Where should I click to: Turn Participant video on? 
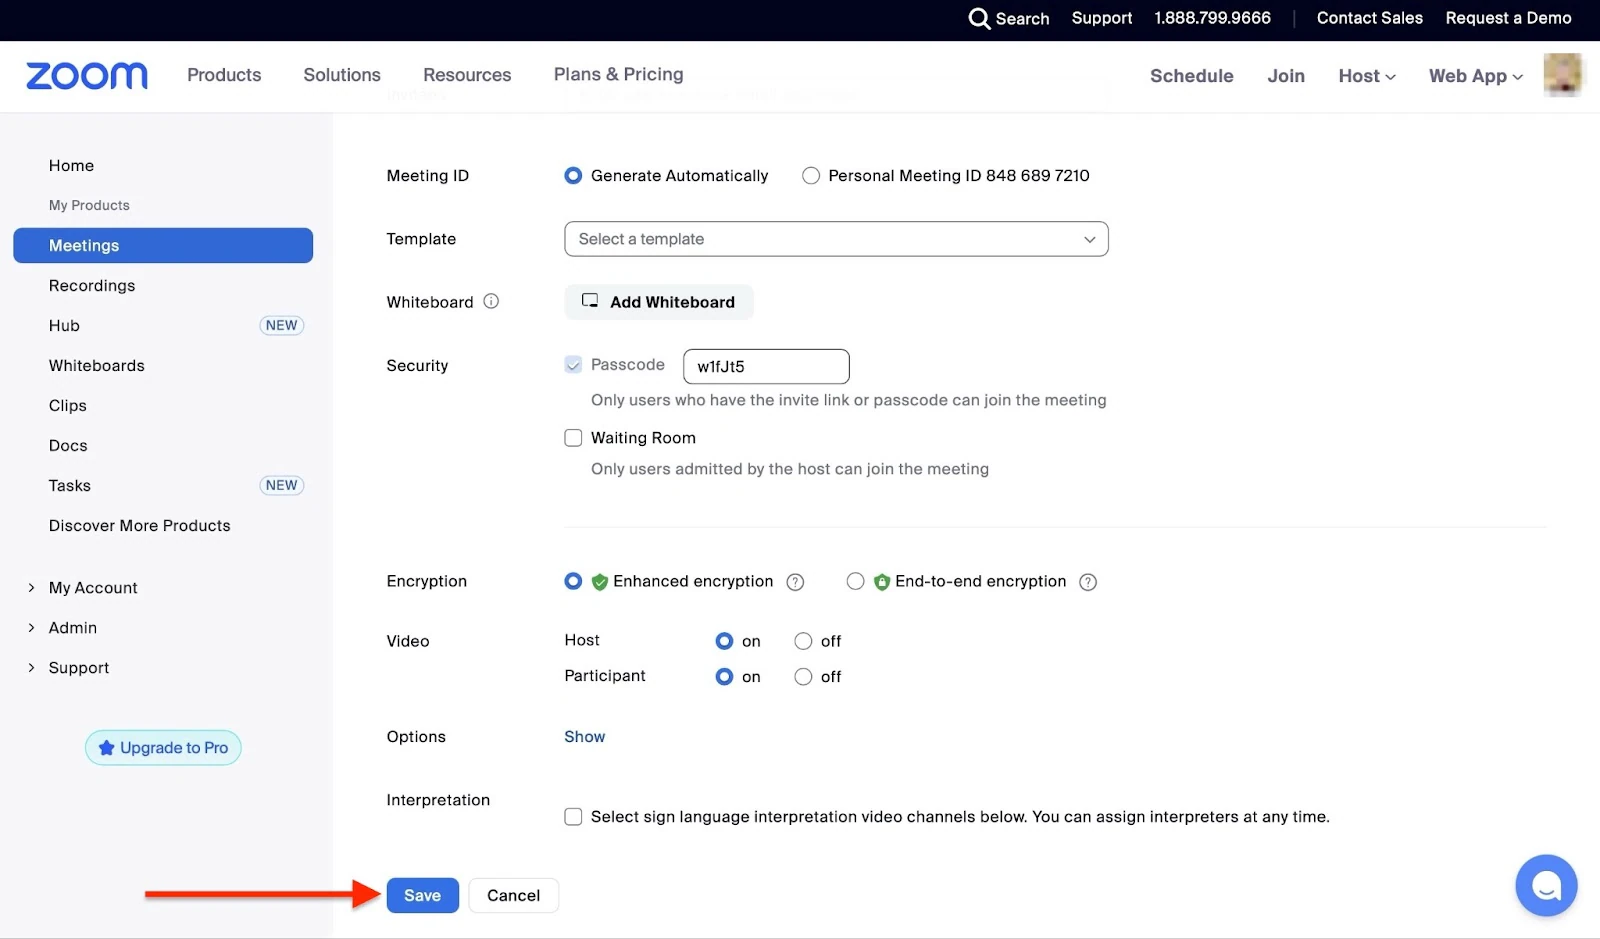pos(724,677)
